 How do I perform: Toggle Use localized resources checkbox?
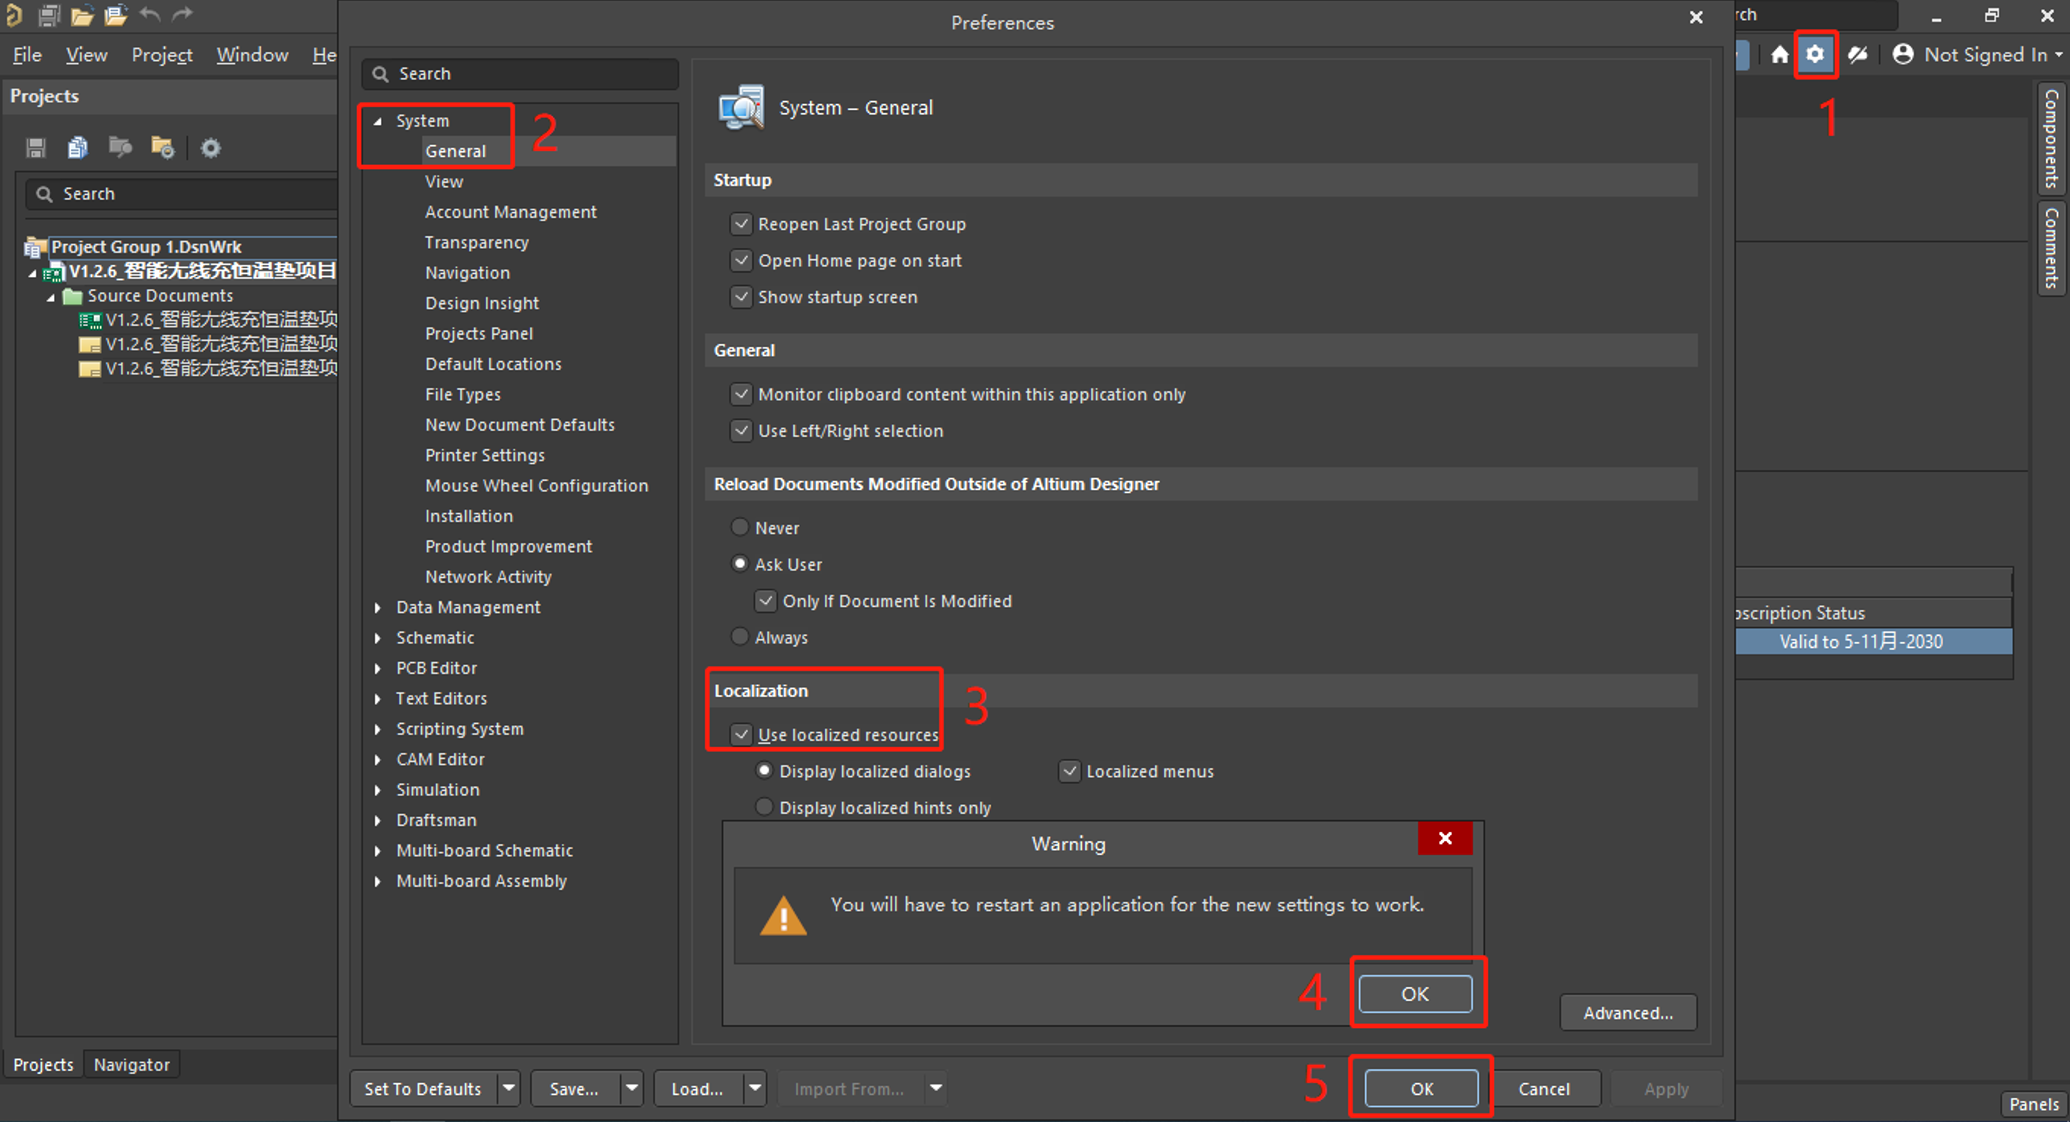tap(741, 735)
